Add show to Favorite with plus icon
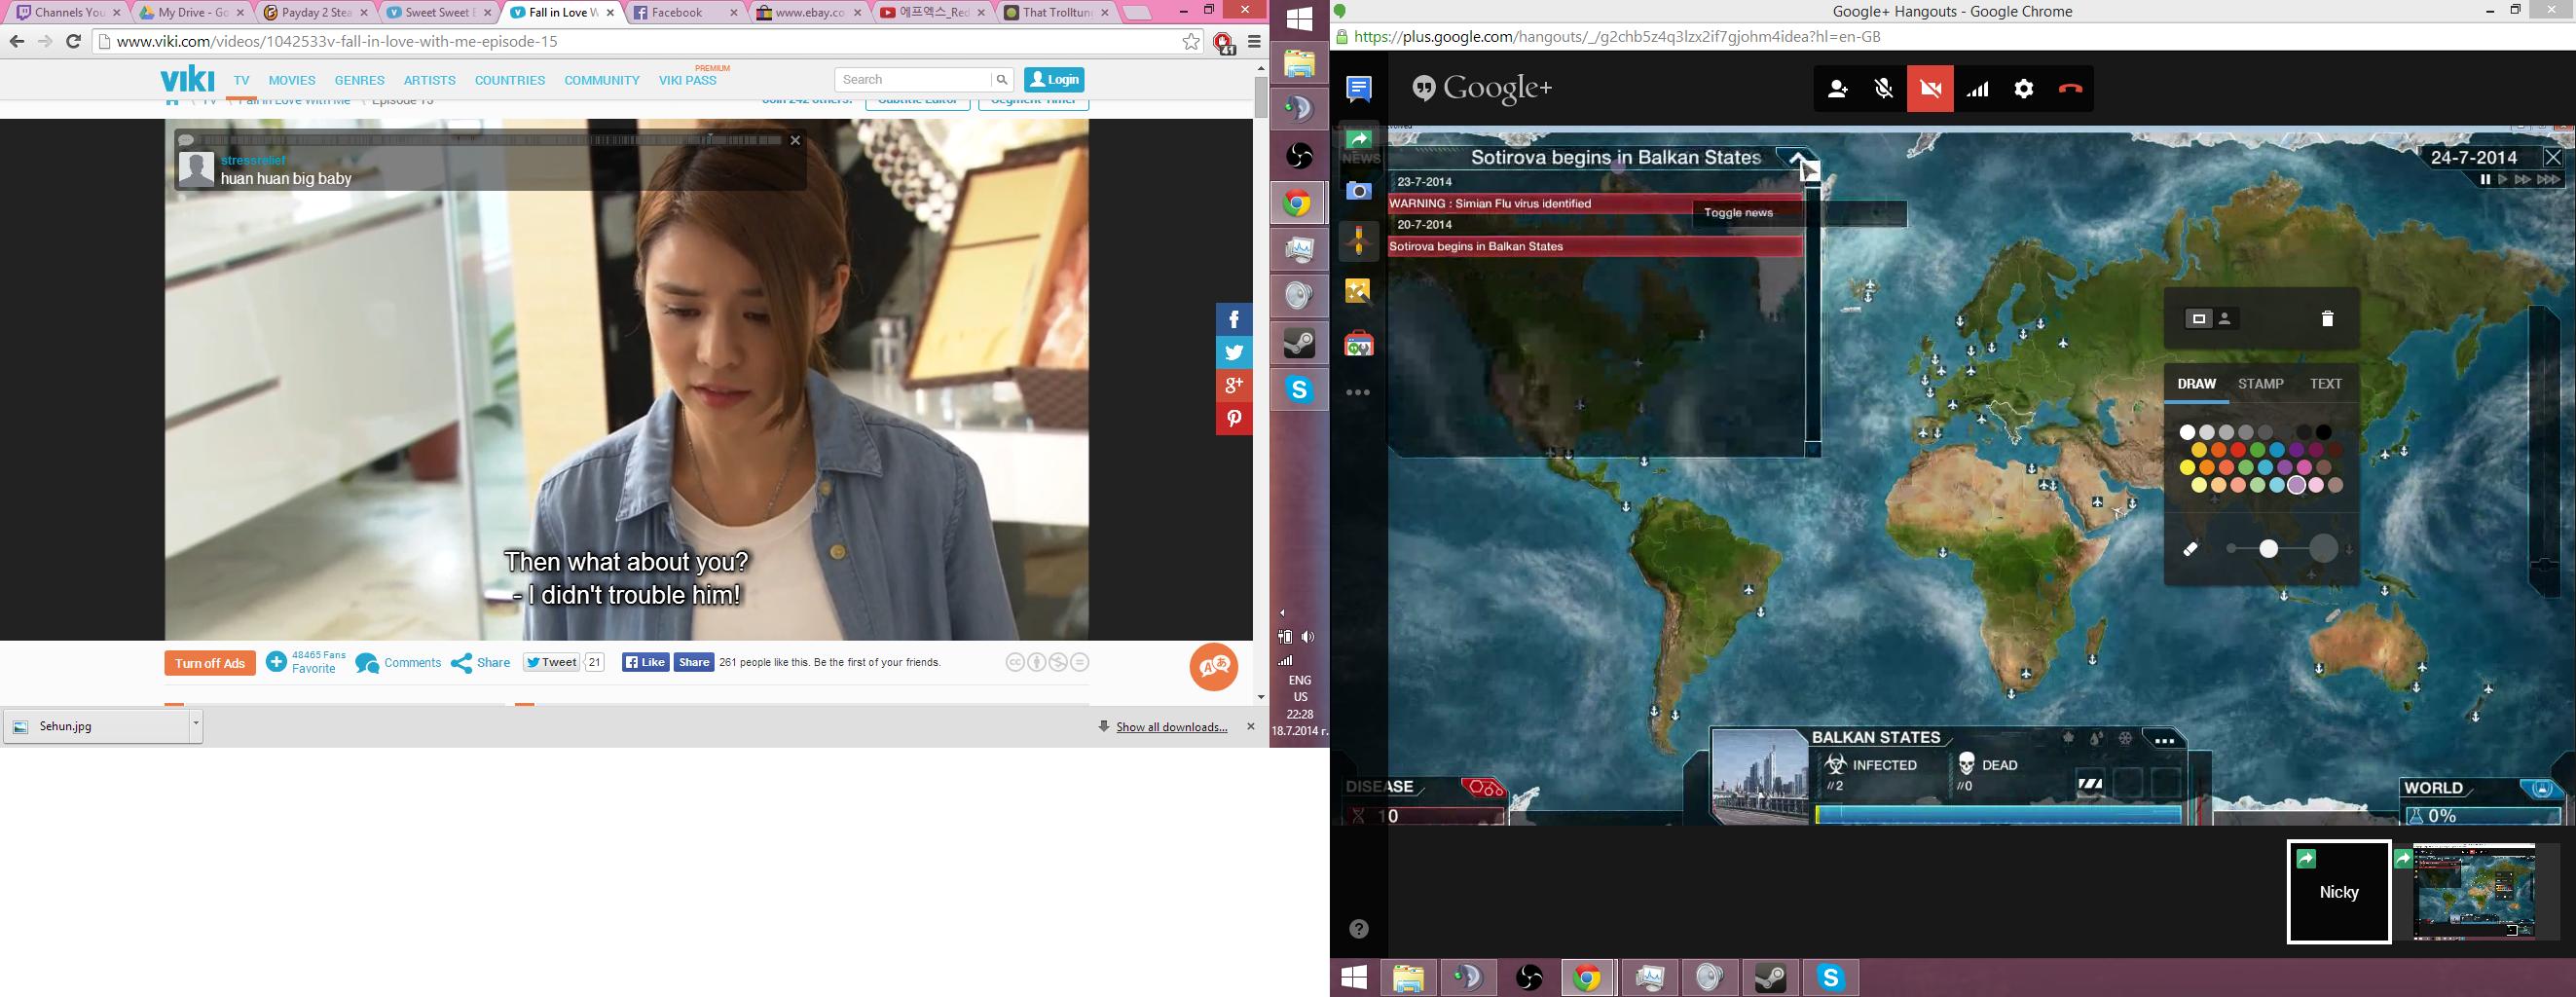 point(276,662)
